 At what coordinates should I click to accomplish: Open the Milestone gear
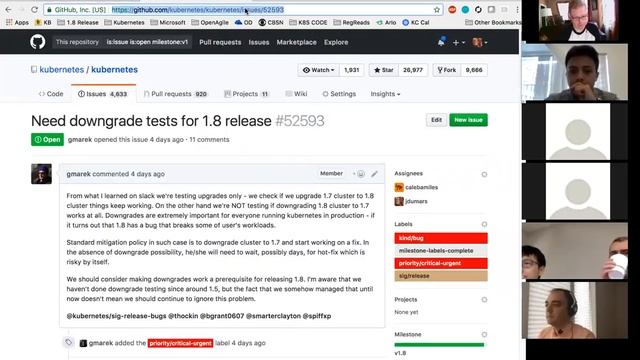pos(484,334)
